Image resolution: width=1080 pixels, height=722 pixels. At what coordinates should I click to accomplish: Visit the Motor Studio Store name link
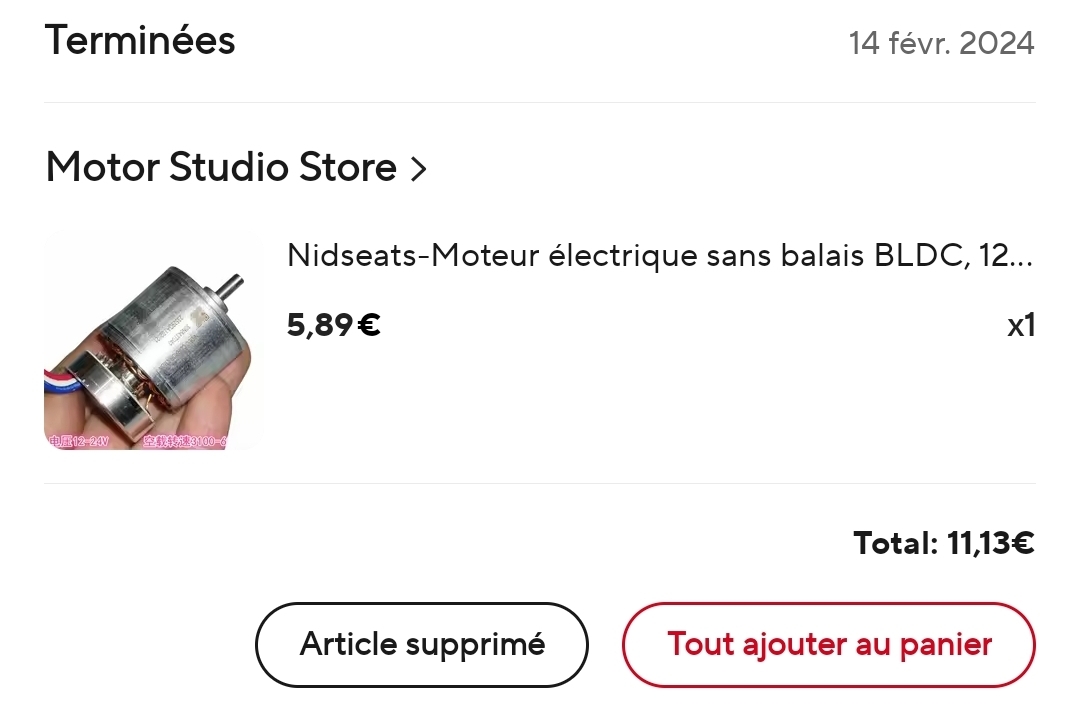221,167
